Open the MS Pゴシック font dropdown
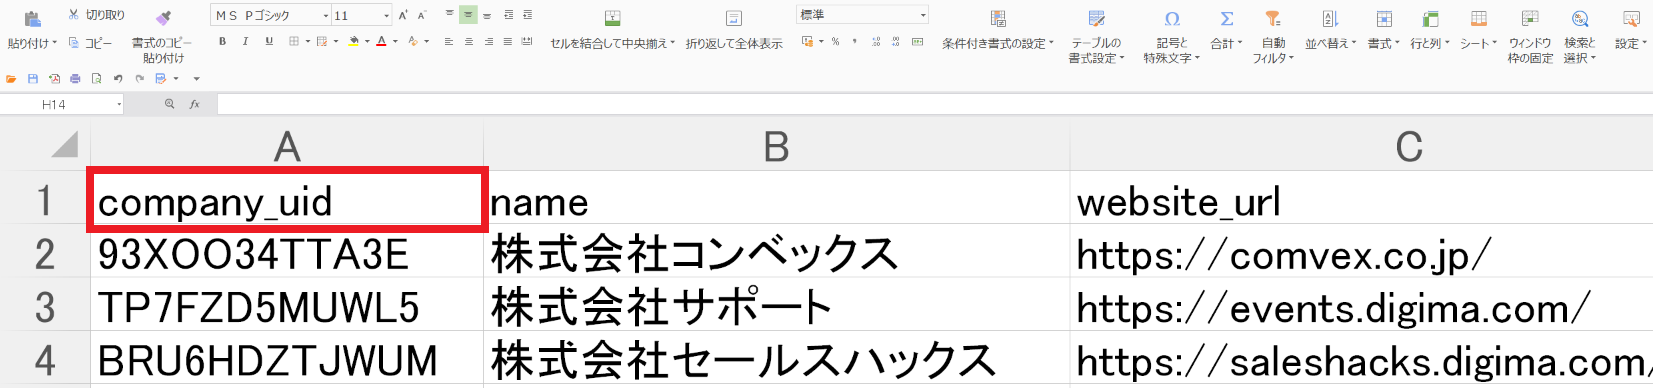Image resolution: width=1653 pixels, height=388 pixels. (x=326, y=16)
